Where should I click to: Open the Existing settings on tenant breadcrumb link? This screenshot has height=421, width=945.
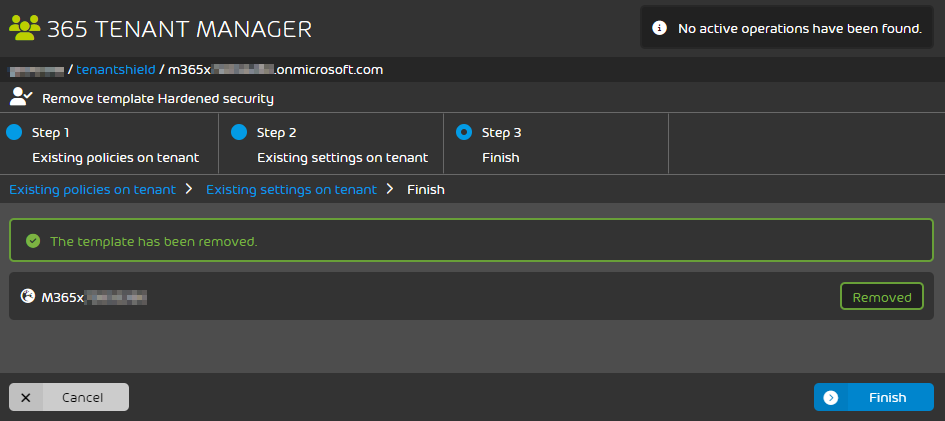(291, 190)
